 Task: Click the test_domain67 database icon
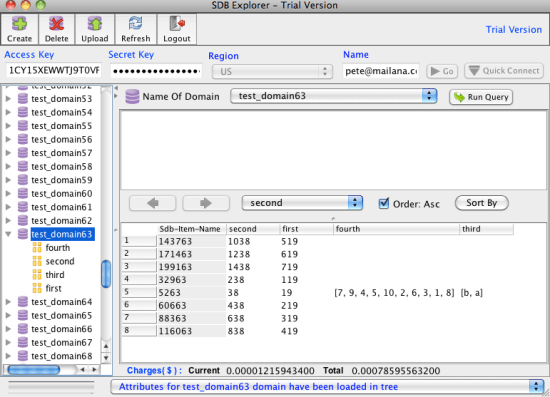click(23, 342)
